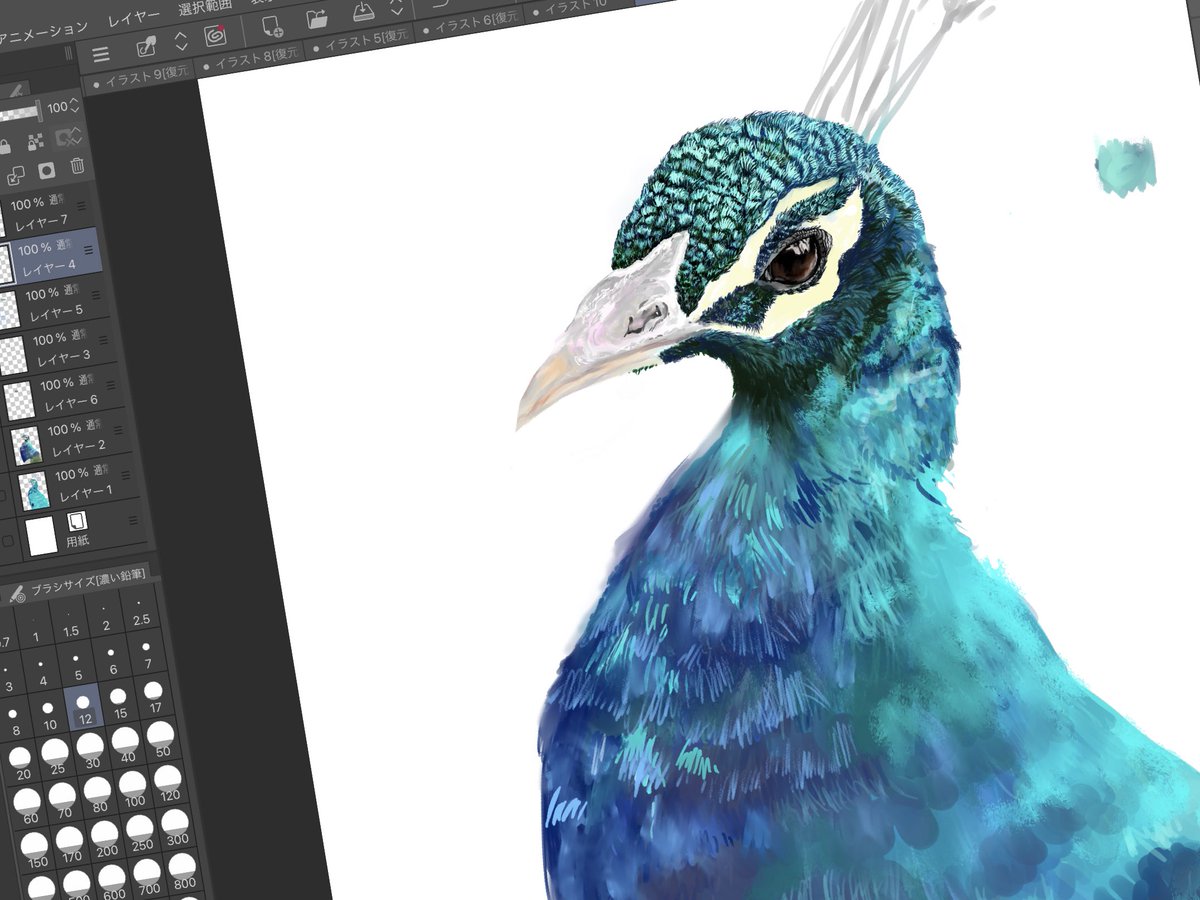Switch to the イラスト5 canvas tab
The height and width of the screenshot is (900, 1200).
(360, 41)
